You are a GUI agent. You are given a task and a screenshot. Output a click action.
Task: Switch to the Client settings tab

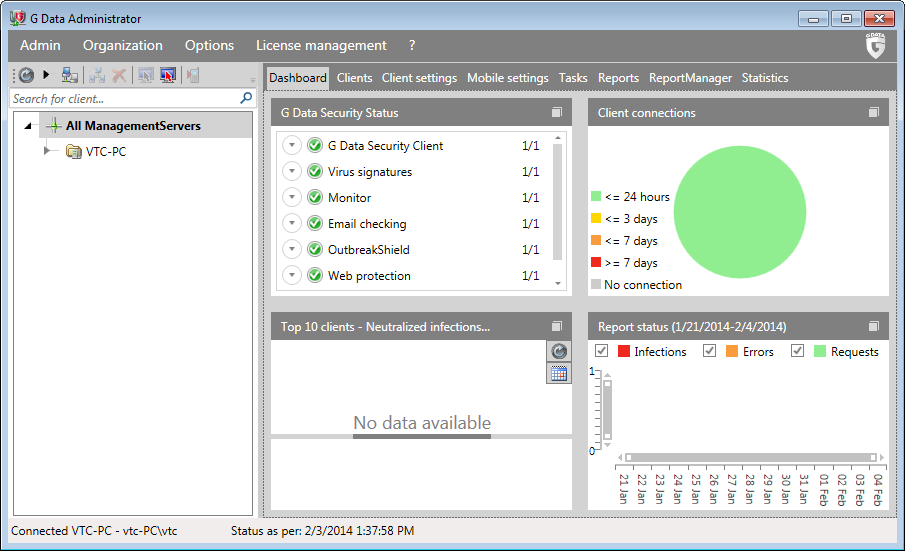click(x=419, y=78)
